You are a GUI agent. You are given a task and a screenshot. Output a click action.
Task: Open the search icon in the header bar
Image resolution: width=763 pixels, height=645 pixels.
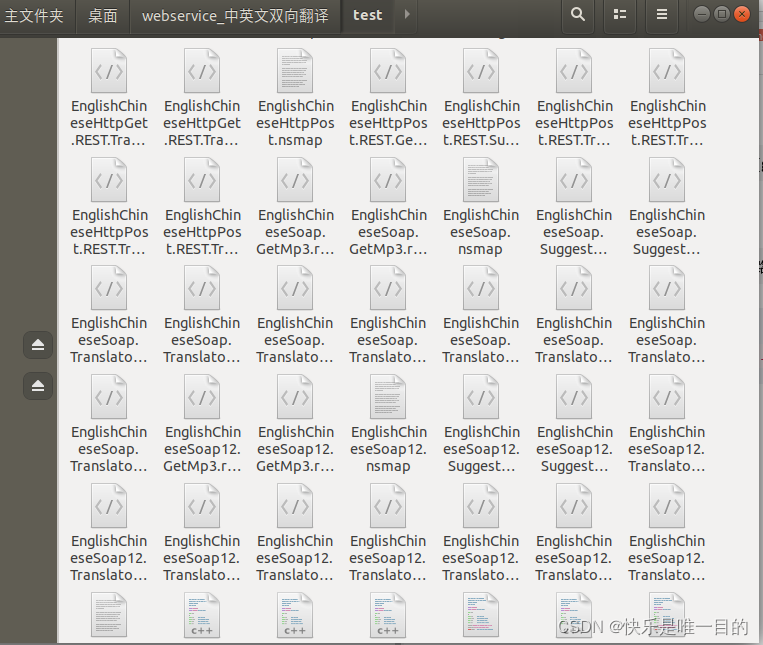tap(578, 15)
